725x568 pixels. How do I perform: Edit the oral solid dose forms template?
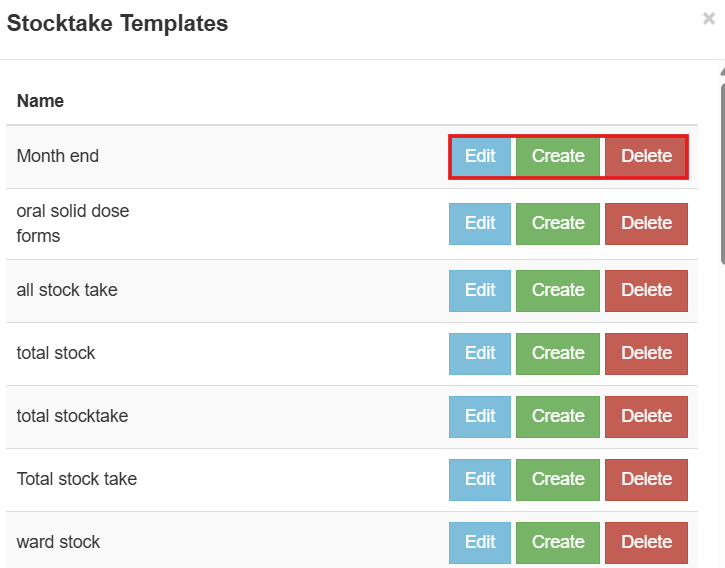coord(480,223)
